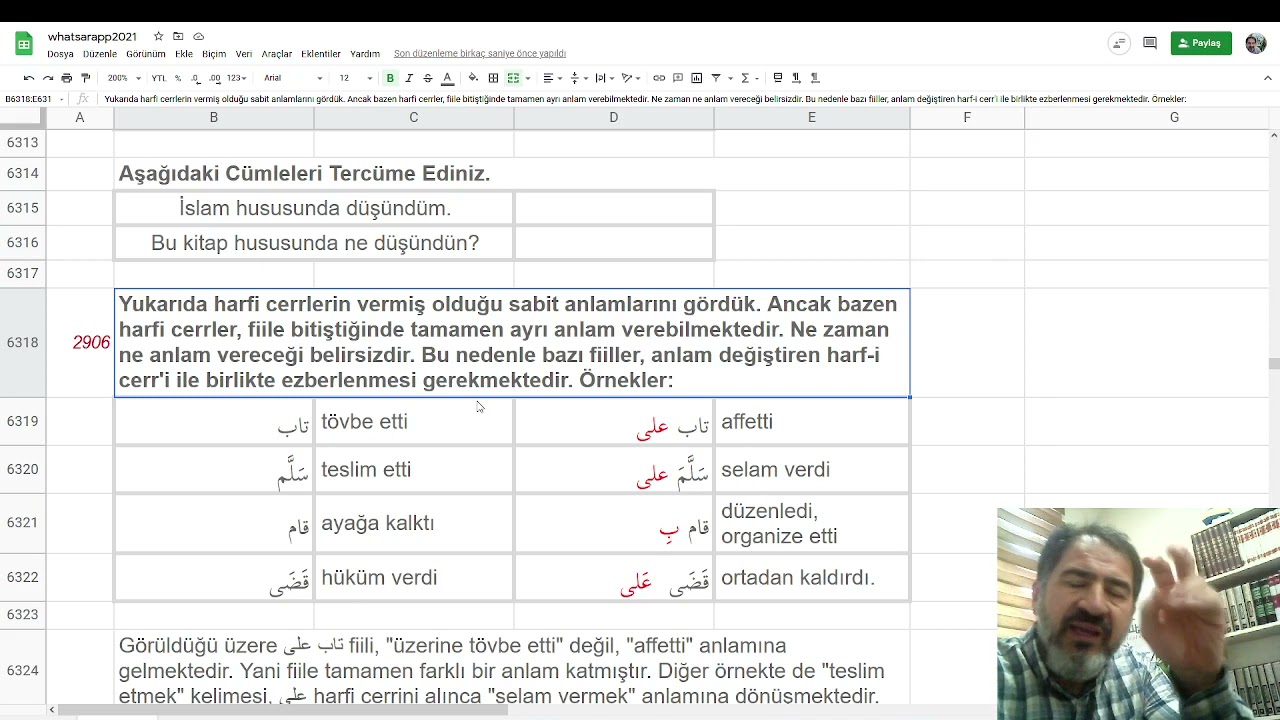The width and height of the screenshot is (1280, 720).
Task: Print the spreadsheet
Action: (66, 78)
